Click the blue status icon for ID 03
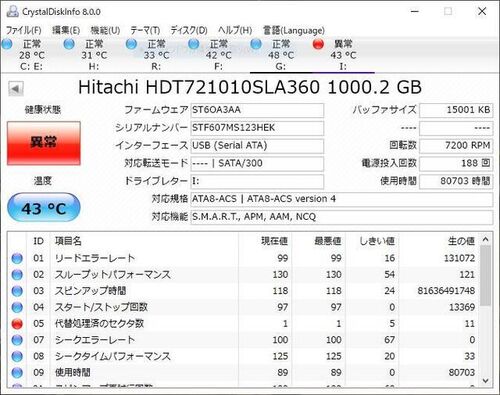500x395 pixels. (17, 291)
